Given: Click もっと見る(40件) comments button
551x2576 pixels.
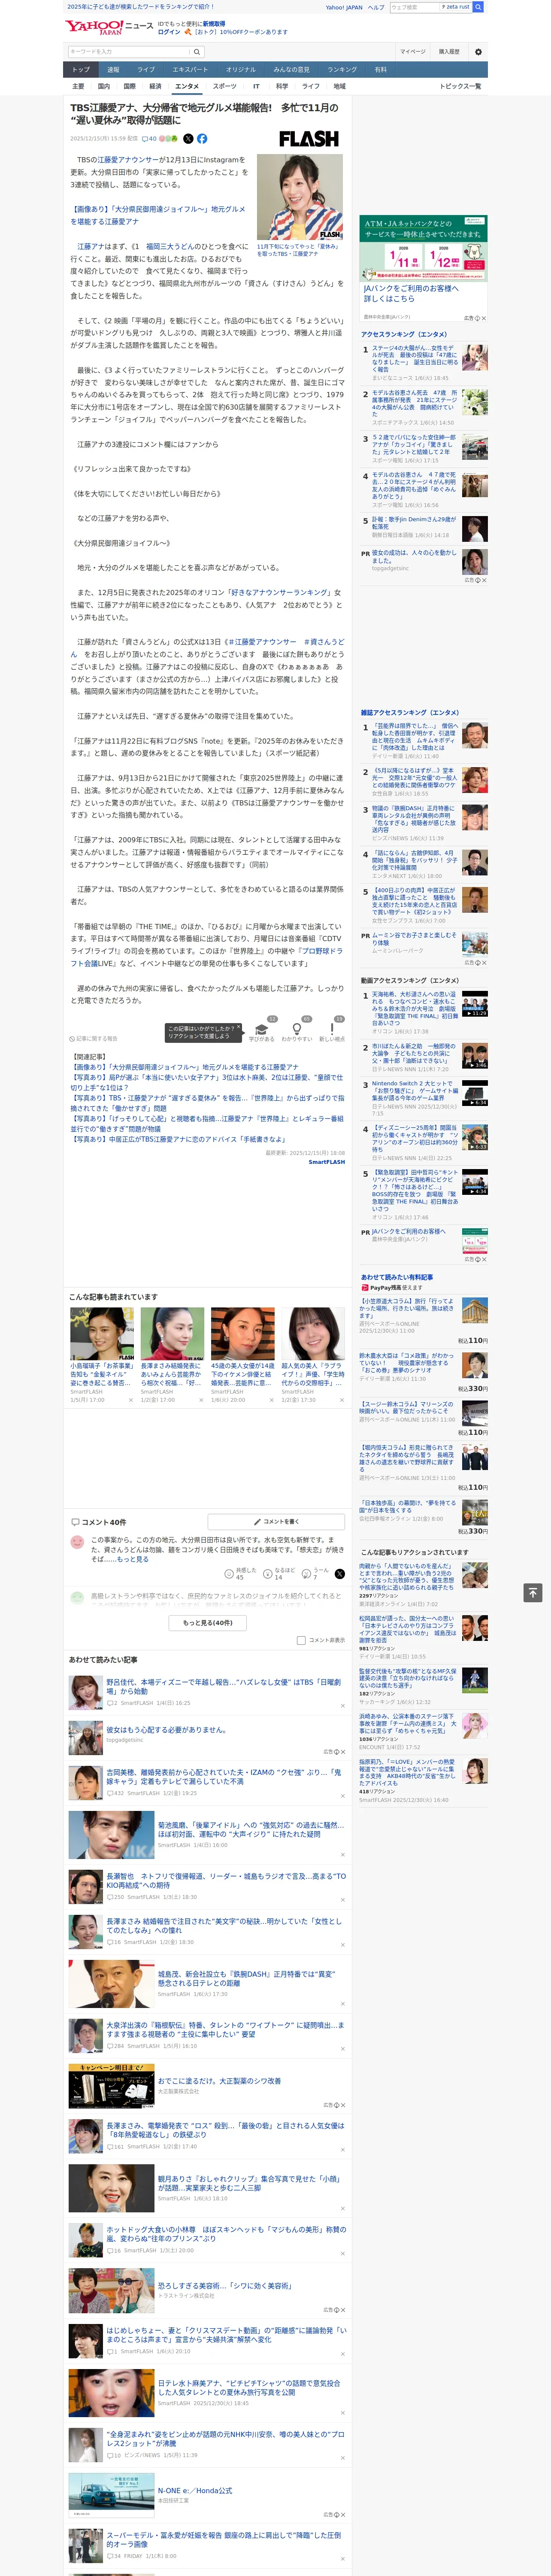Looking at the screenshot, I should pos(208,1623).
